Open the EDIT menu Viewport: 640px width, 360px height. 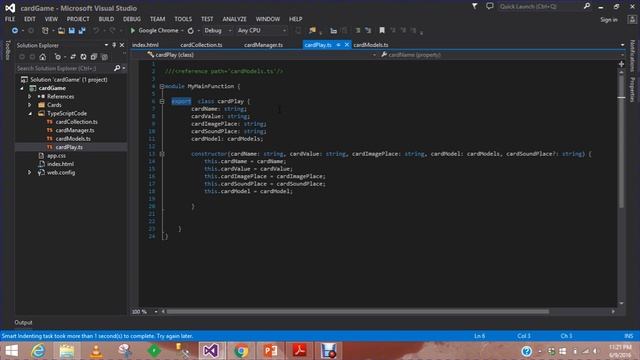pos(29,19)
